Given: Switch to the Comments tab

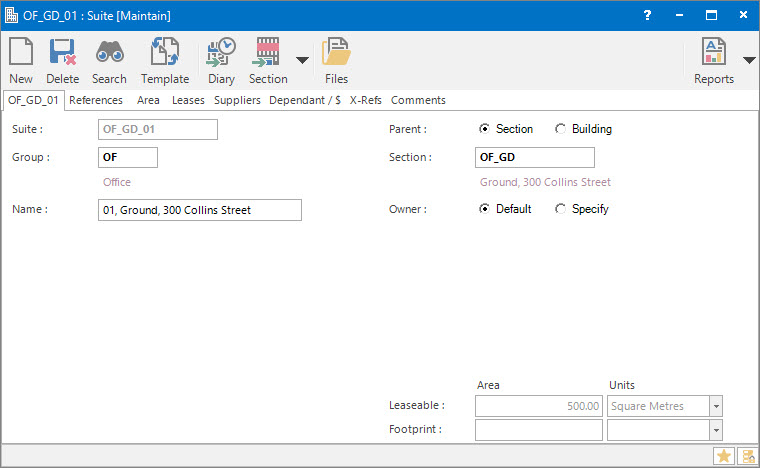Looking at the screenshot, I should pyautogui.click(x=418, y=100).
